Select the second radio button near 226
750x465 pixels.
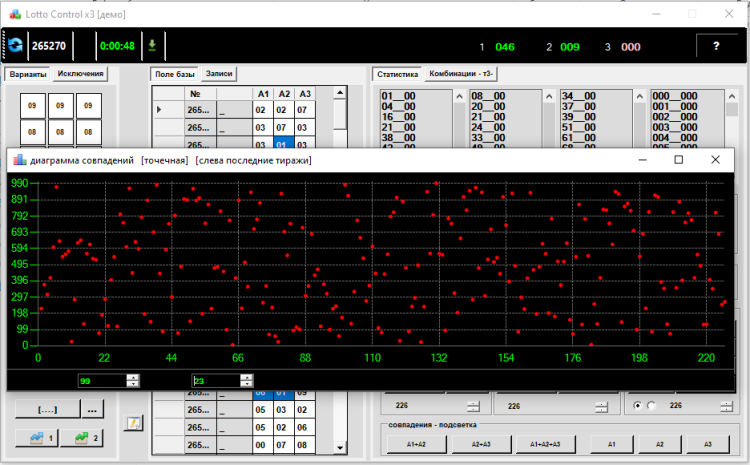[x=654, y=406]
